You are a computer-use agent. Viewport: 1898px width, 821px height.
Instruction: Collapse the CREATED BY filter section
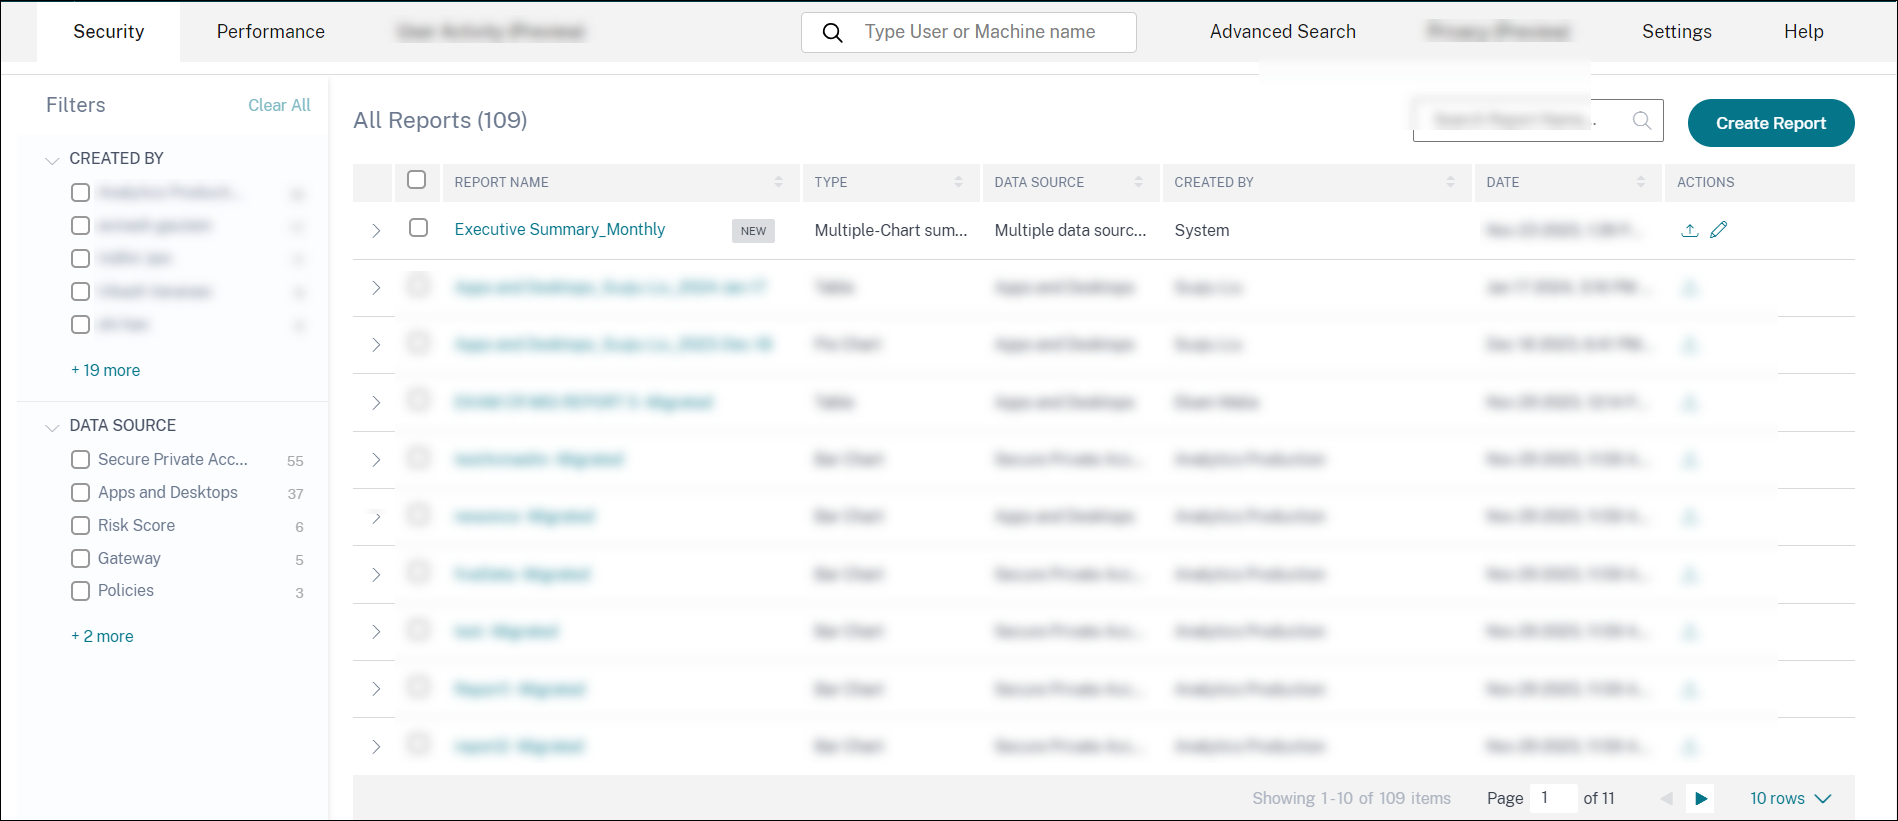[x=53, y=160]
